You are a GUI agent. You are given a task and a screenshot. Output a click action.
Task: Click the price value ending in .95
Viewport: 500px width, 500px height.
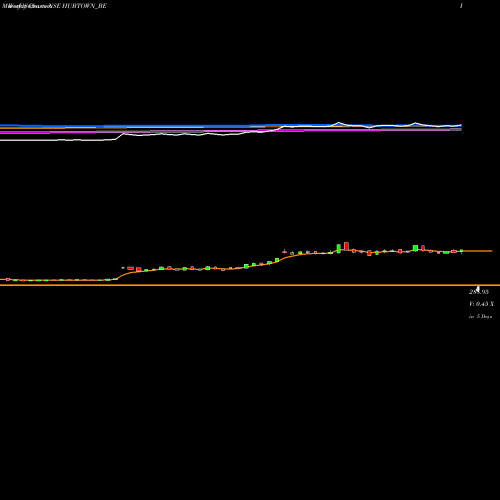coord(479,292)
